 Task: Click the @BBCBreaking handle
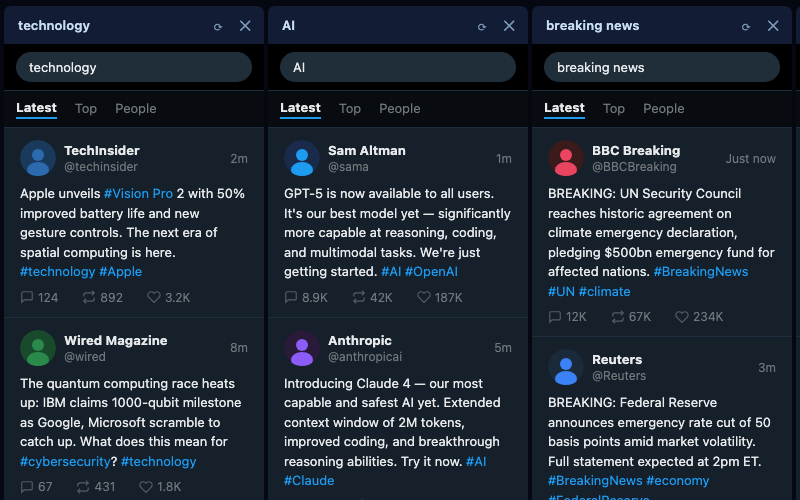634,167
